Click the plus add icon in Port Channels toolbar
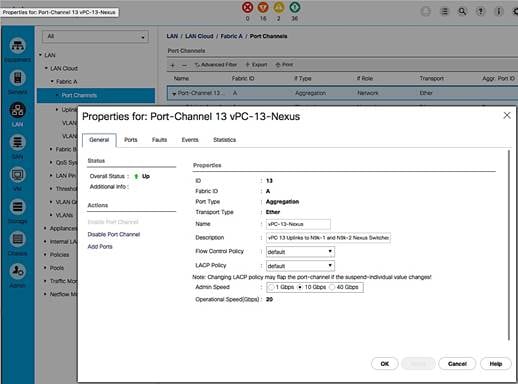Image resolution: width=518 pixels, height=384 pixels. click(172, 65)
